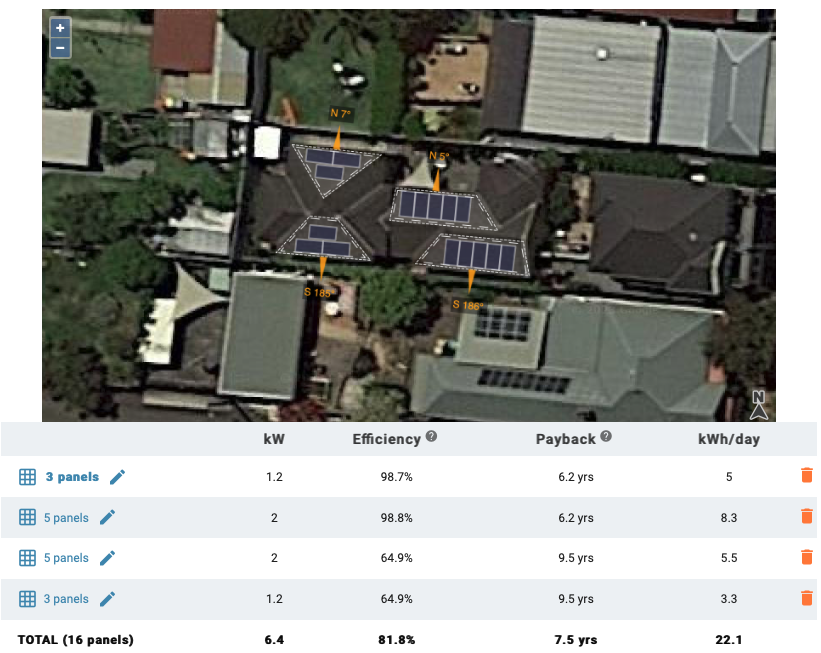
Task: Click the TOTAL (16 panels) label
Action: [x=76, y=640]
